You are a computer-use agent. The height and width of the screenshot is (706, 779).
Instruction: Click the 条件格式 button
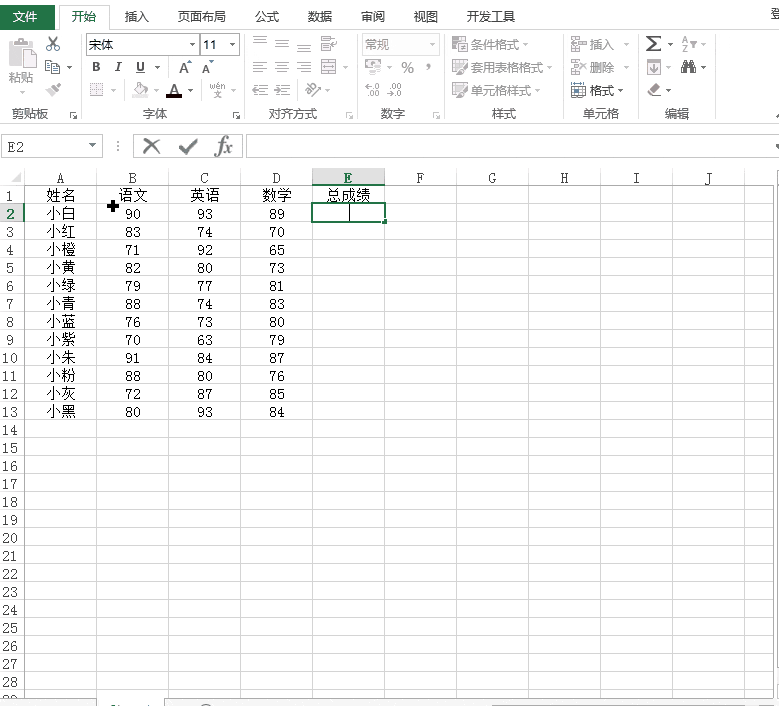point(490,44)
